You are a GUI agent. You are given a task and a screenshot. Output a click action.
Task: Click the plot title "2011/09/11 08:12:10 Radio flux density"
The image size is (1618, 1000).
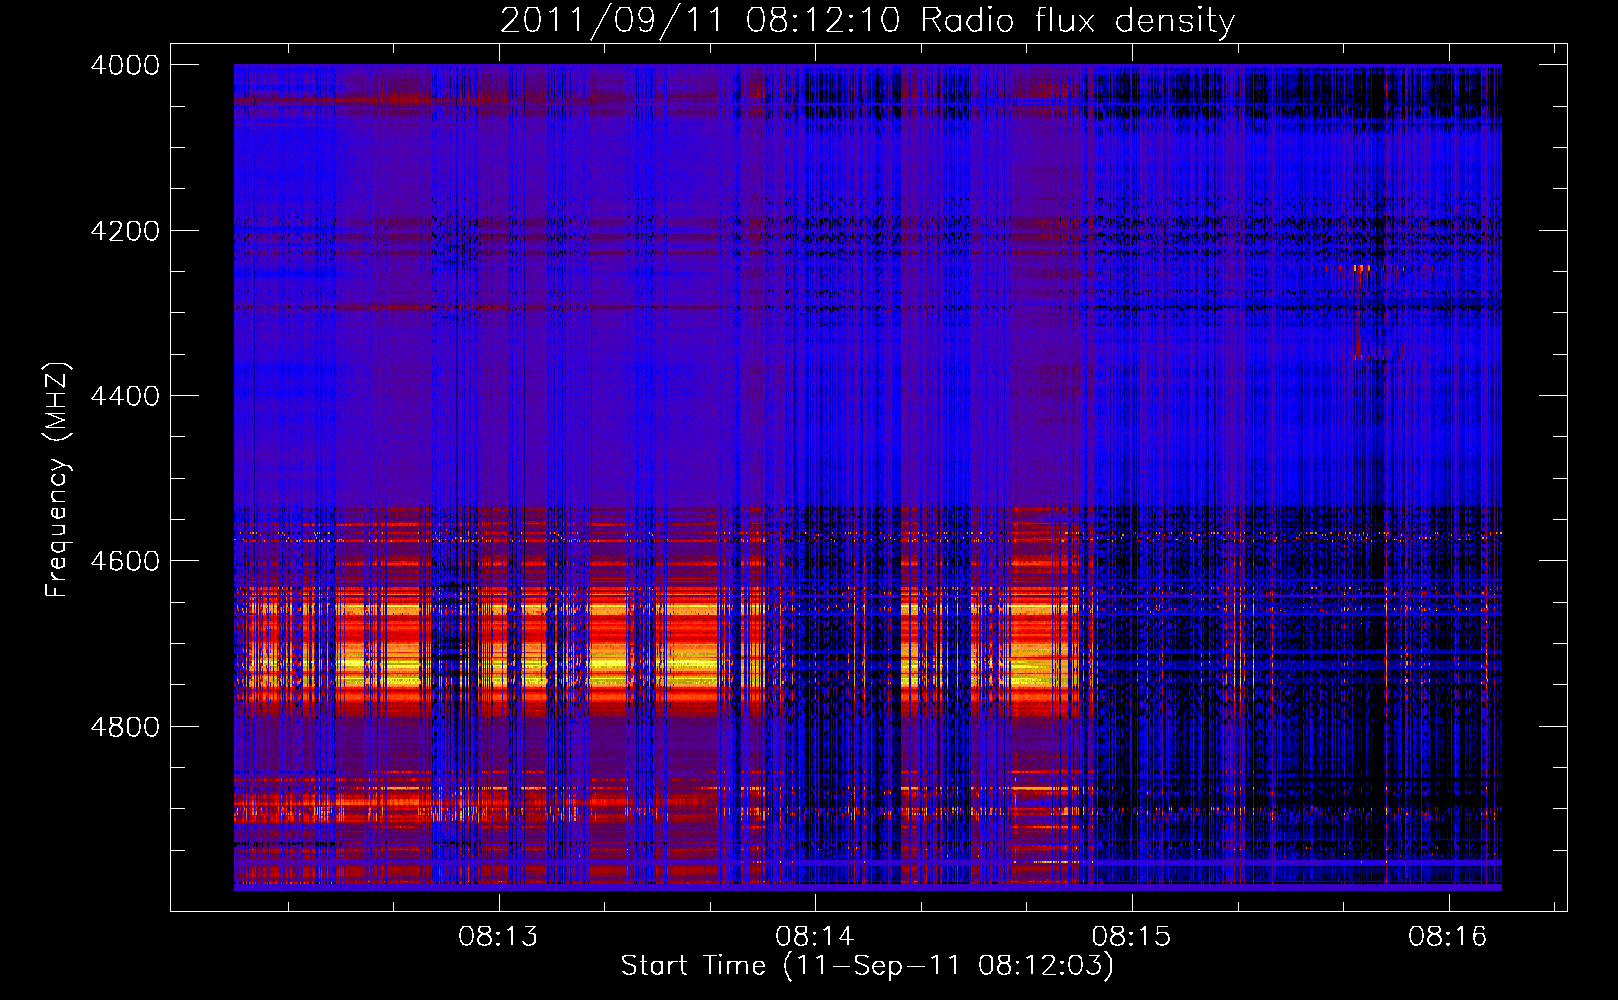(867, 20)
